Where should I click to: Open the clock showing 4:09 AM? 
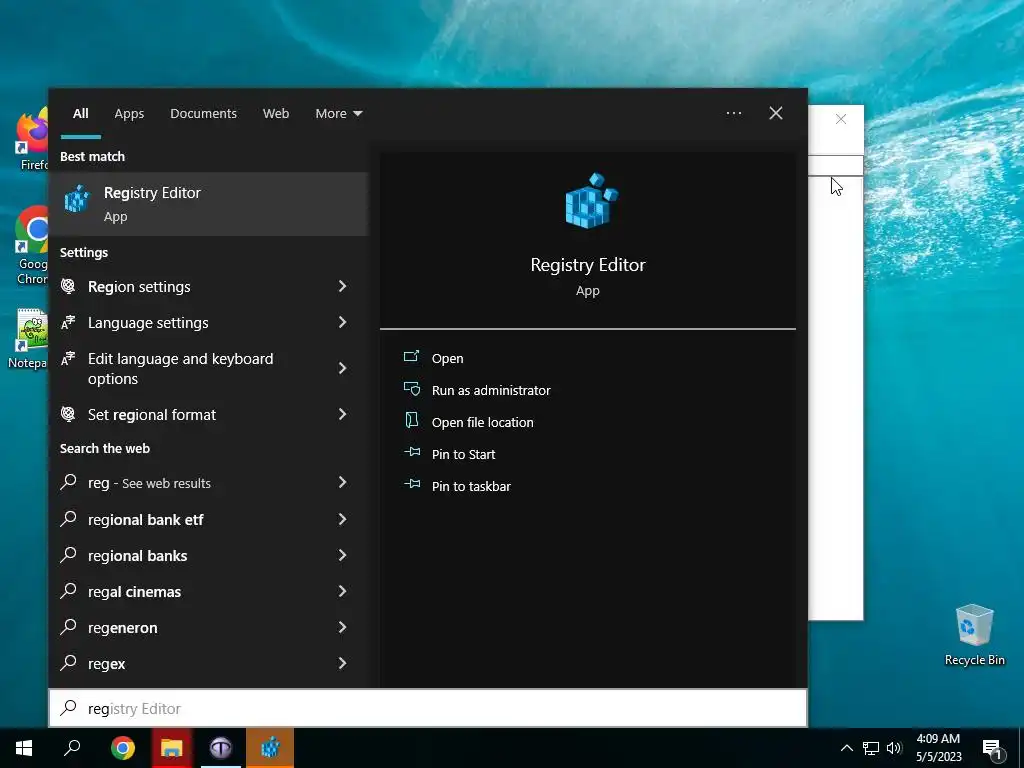[938, 748]
